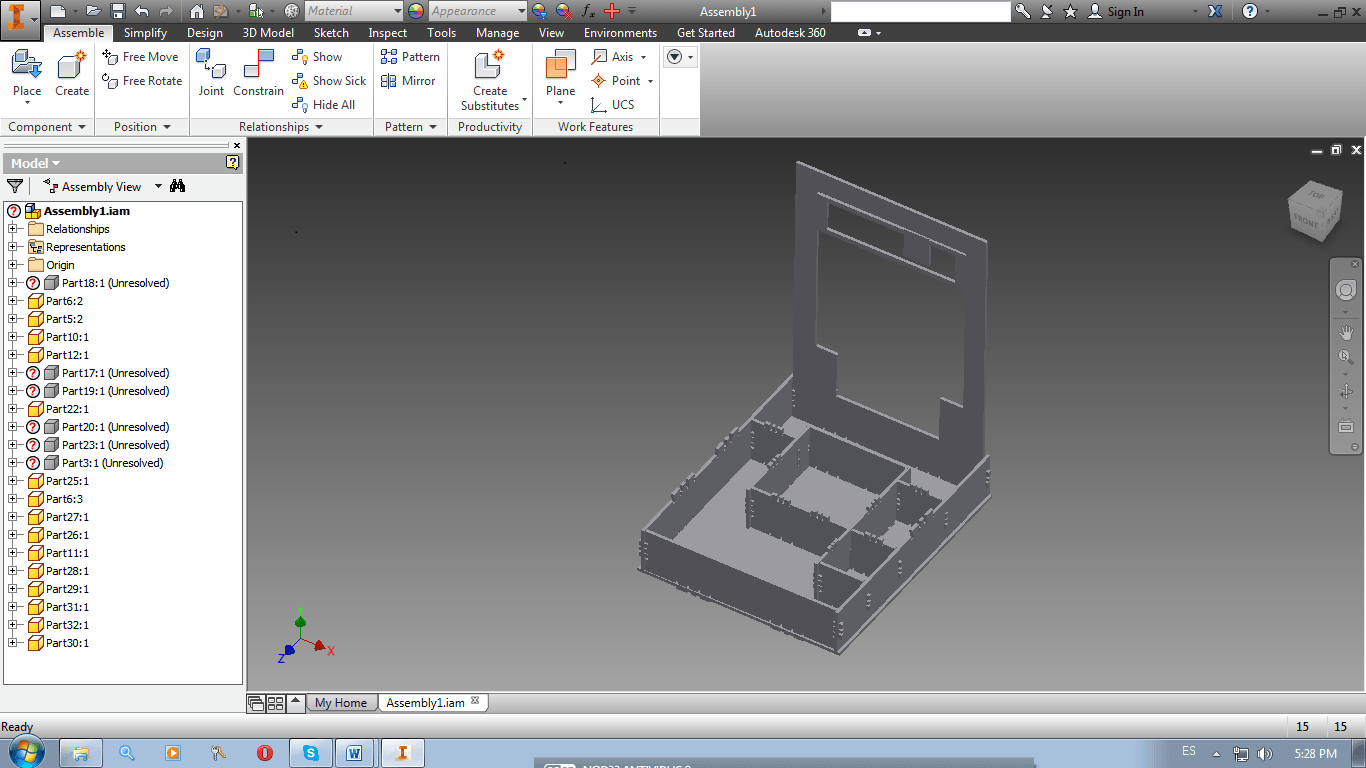Screen dimensions: 1366x768
Task: Save the document with the floppy icon
Action: (x=117, y=11)
